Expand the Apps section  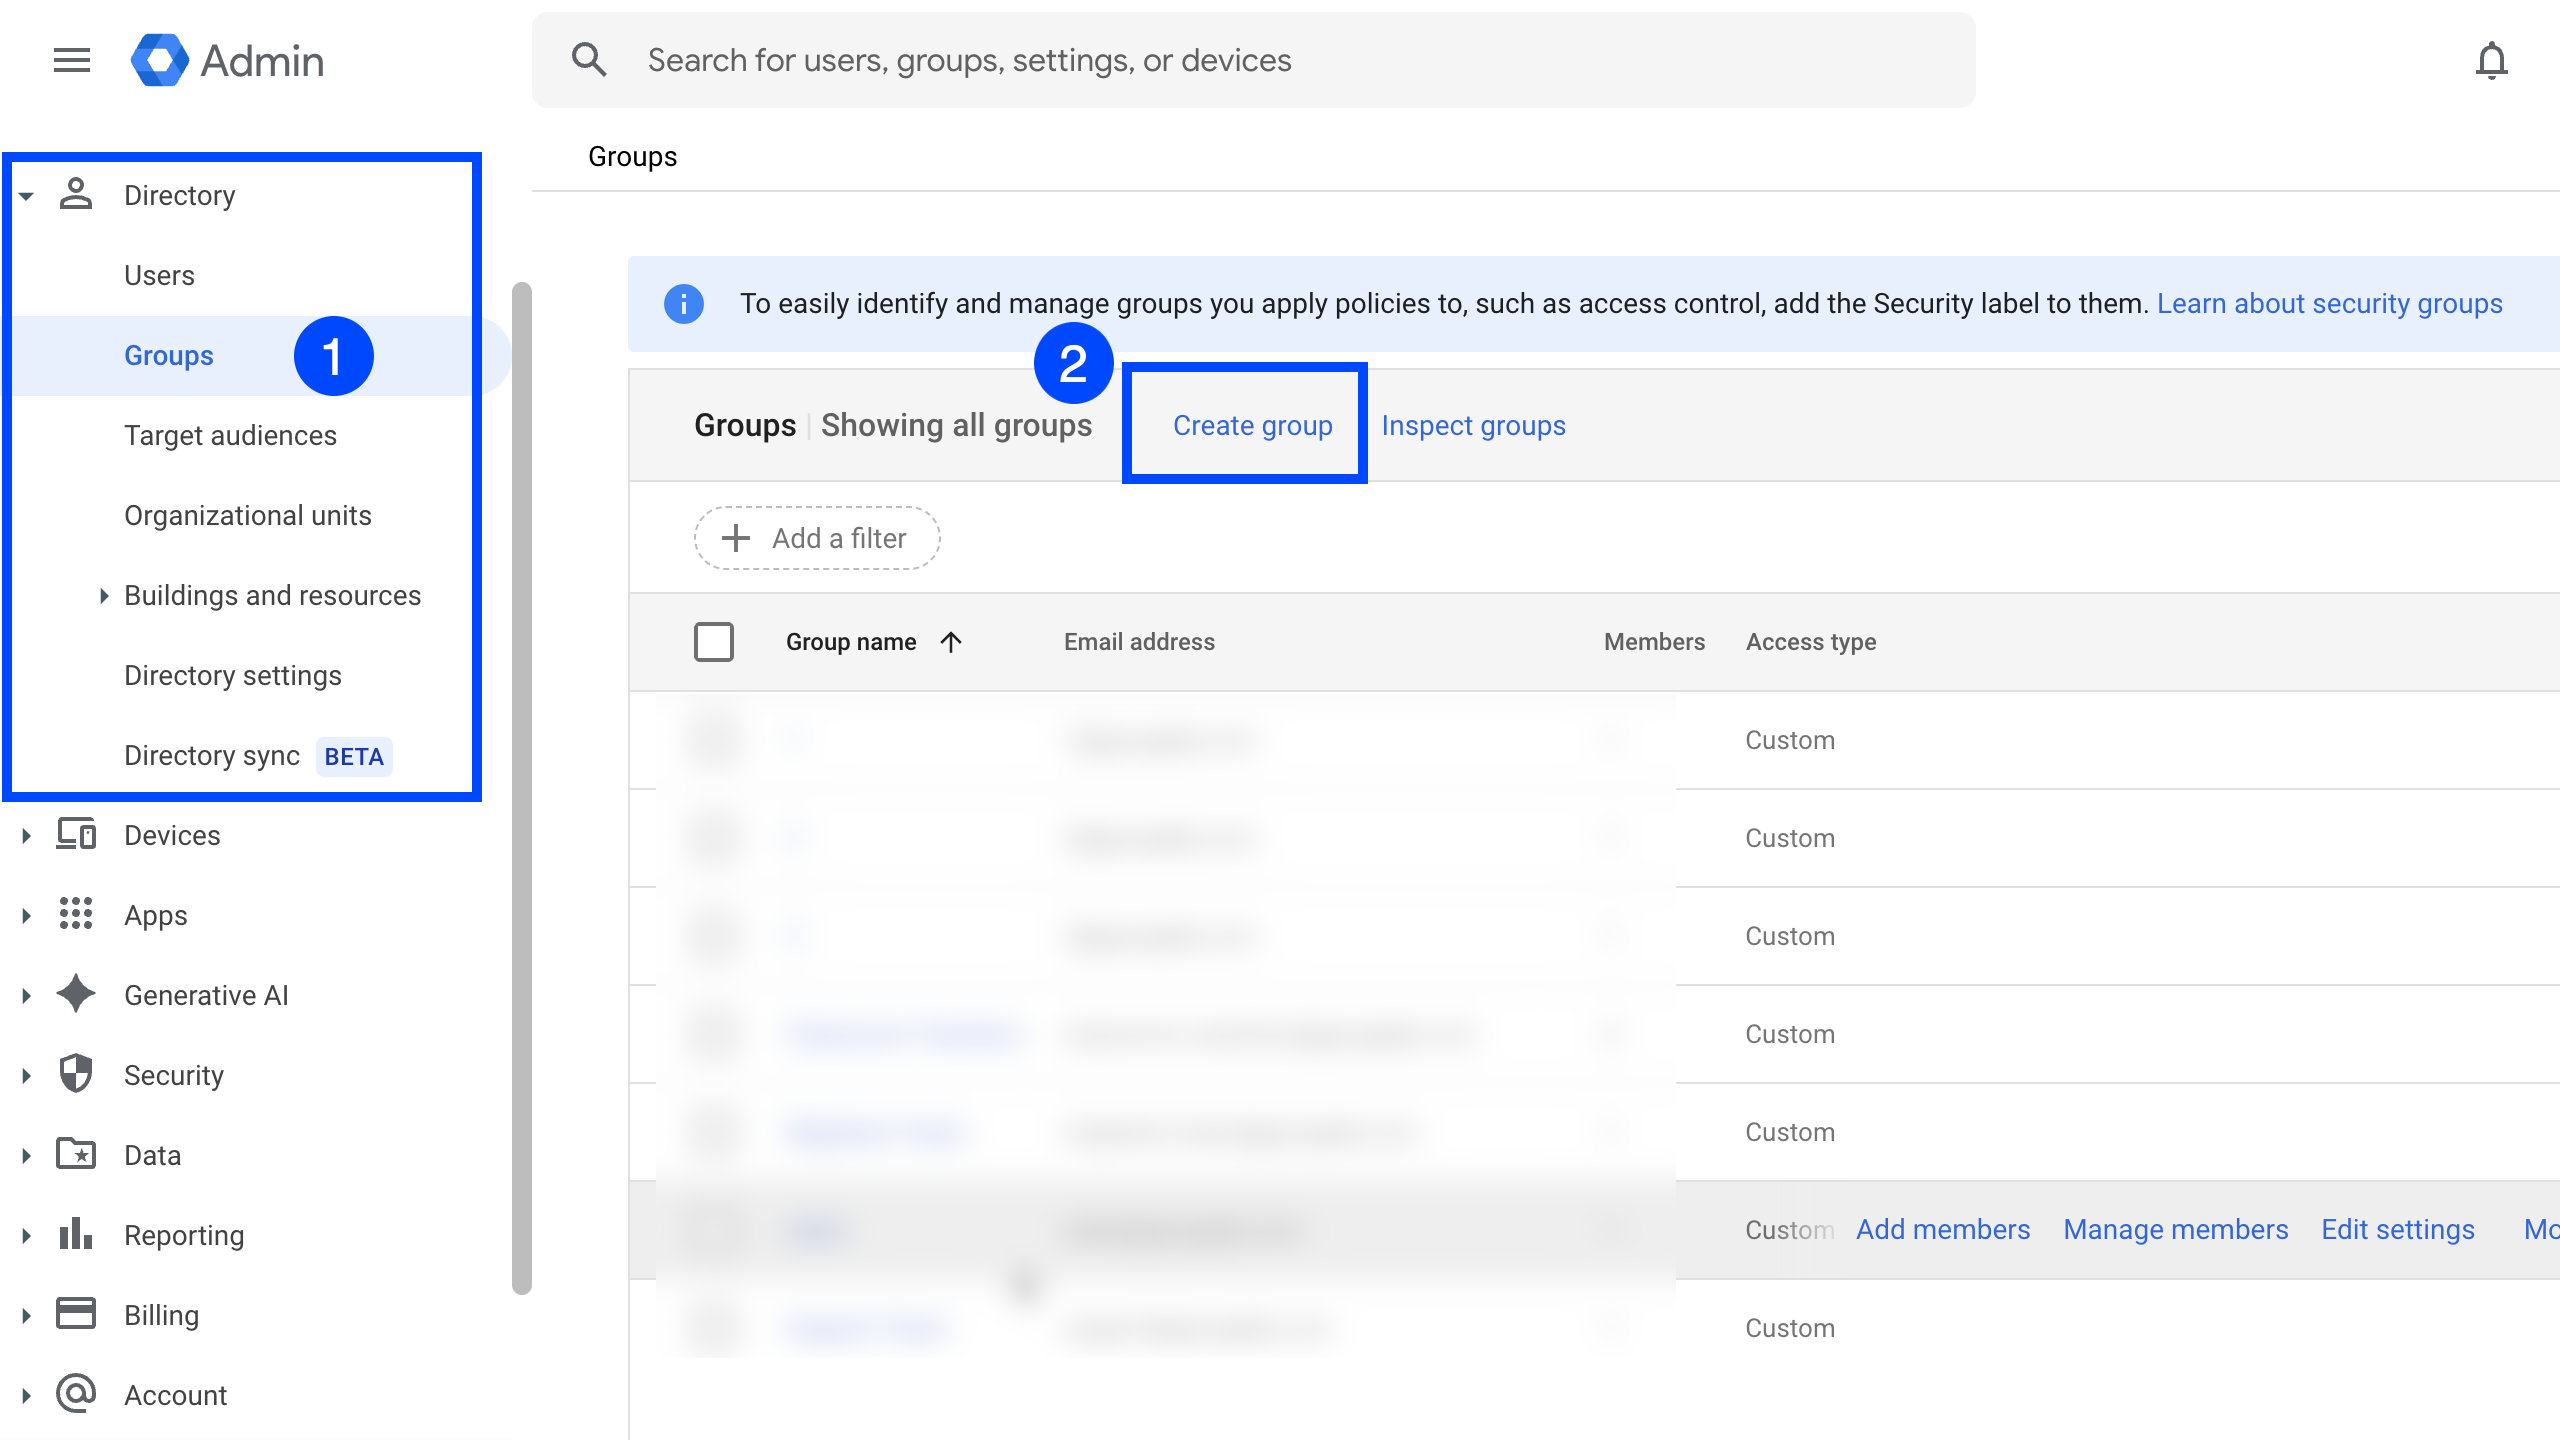tap(27, 915)
